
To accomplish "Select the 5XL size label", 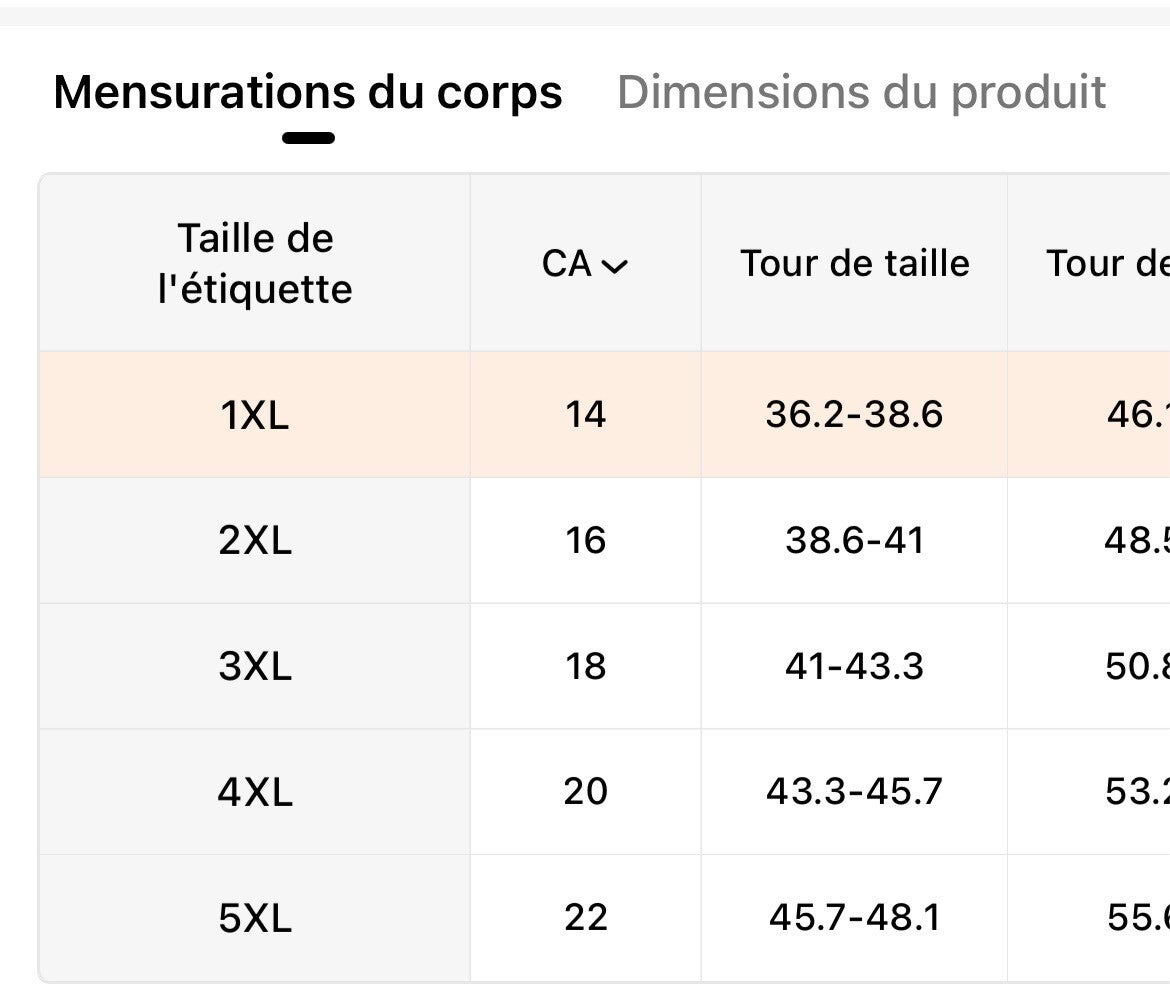I will [255, 918].
